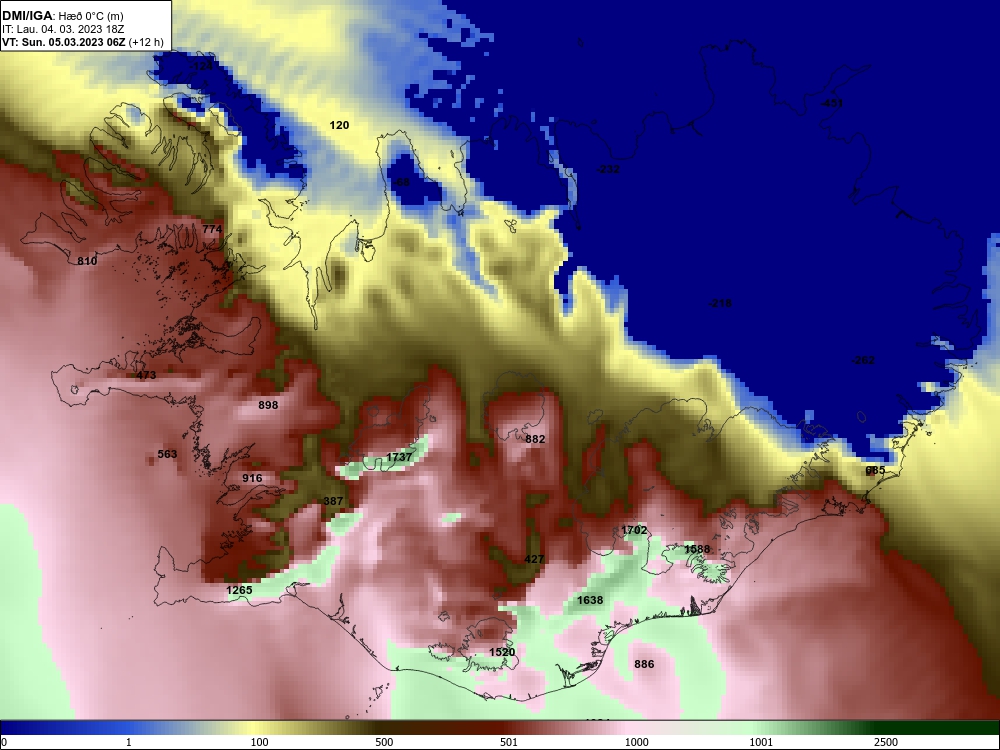This screenshot has height=750, width=1000.
Task: Click the '1737' value label on the map
Action: [399, 457]
